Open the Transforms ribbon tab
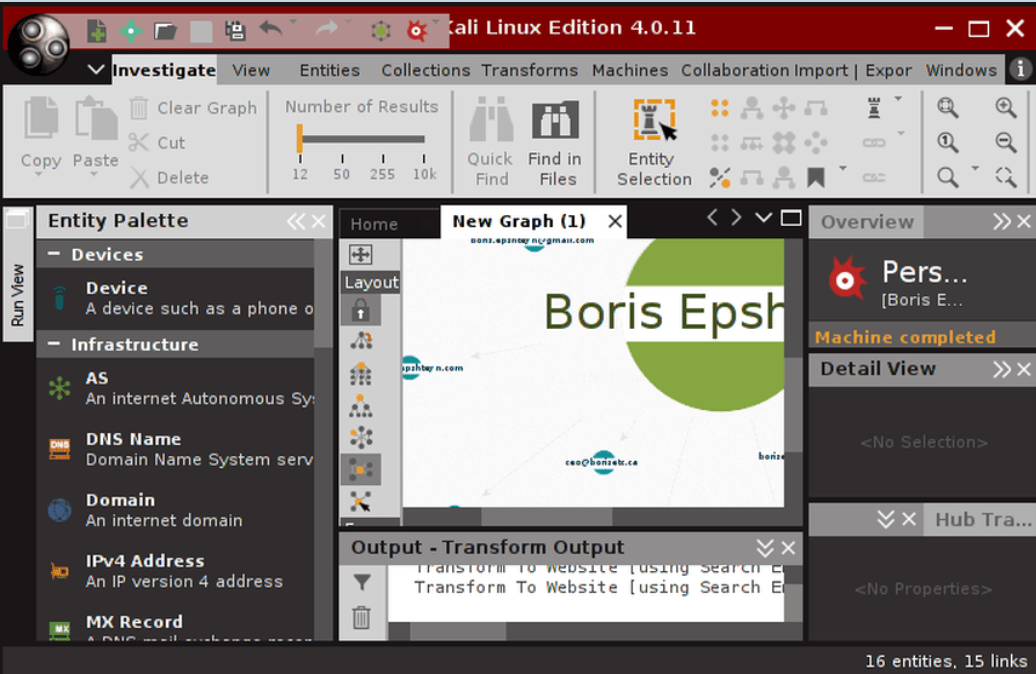The image size is (1036, 674). click(x=529, y=70)
